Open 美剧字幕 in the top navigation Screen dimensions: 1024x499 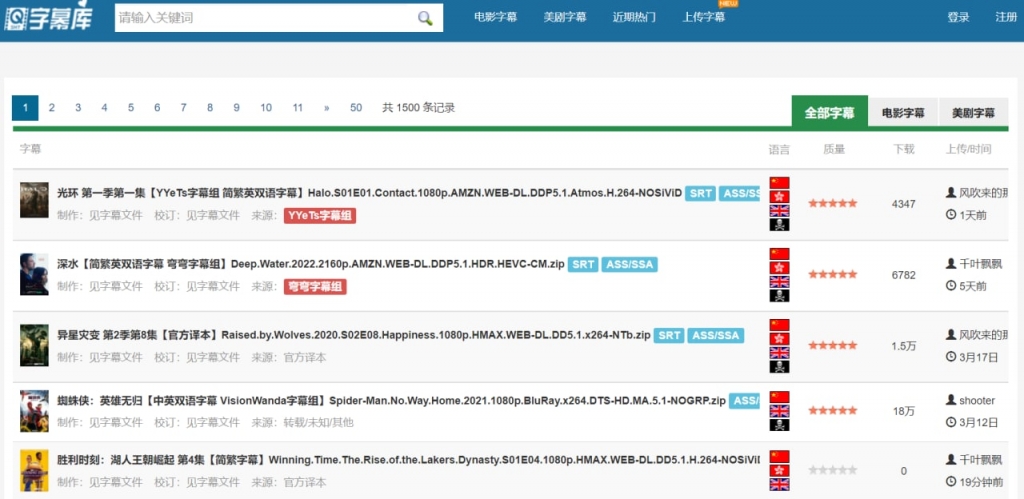565,18
